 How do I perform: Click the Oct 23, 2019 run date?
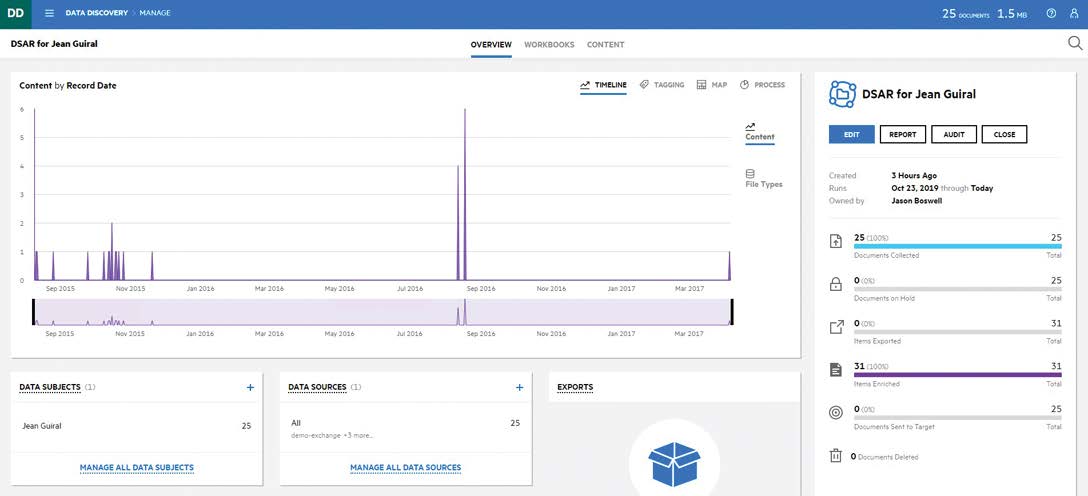(915, 188)
